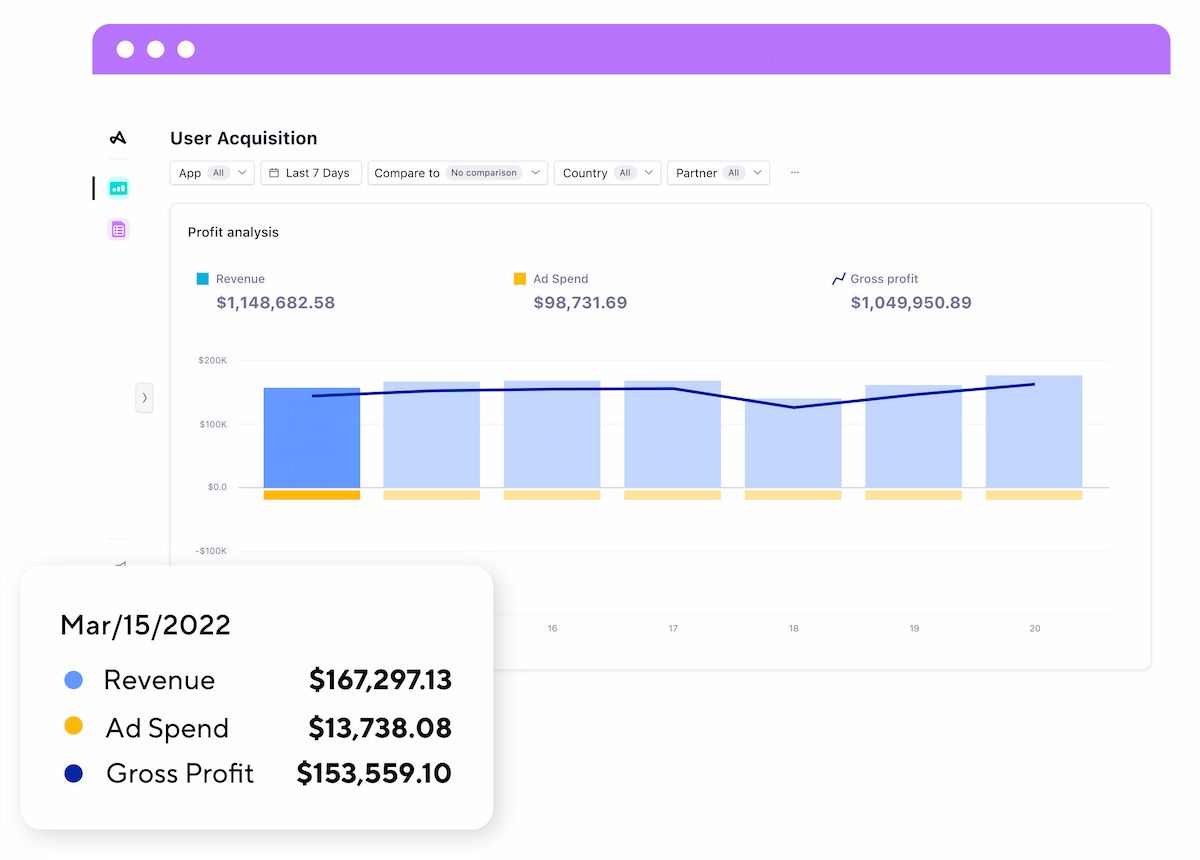Expand the Partner filter dropdown
1200x860 pixels.
click(718, 173)
